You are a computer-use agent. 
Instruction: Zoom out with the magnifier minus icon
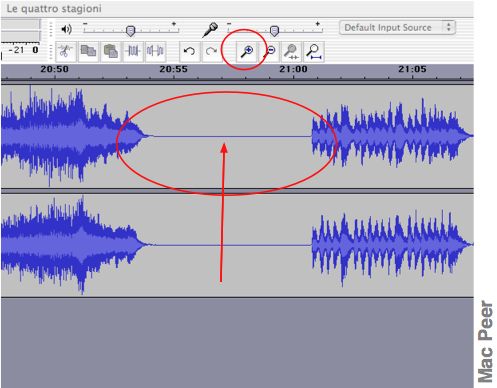pos(270,51)
